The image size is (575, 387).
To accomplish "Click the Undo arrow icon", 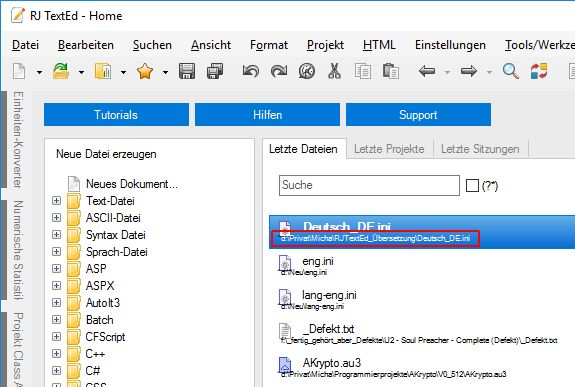I will (x=251, y=71).
